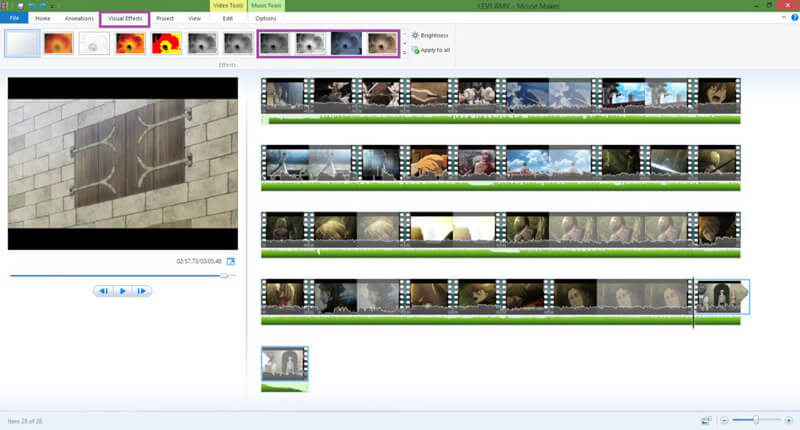Select the No effect blank thumbnail

pyautogui.click(x=22, y=43)
